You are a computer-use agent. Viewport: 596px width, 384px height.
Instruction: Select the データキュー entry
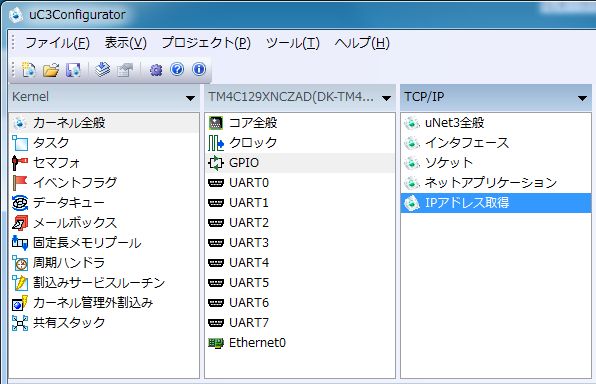tap(104, 203)
